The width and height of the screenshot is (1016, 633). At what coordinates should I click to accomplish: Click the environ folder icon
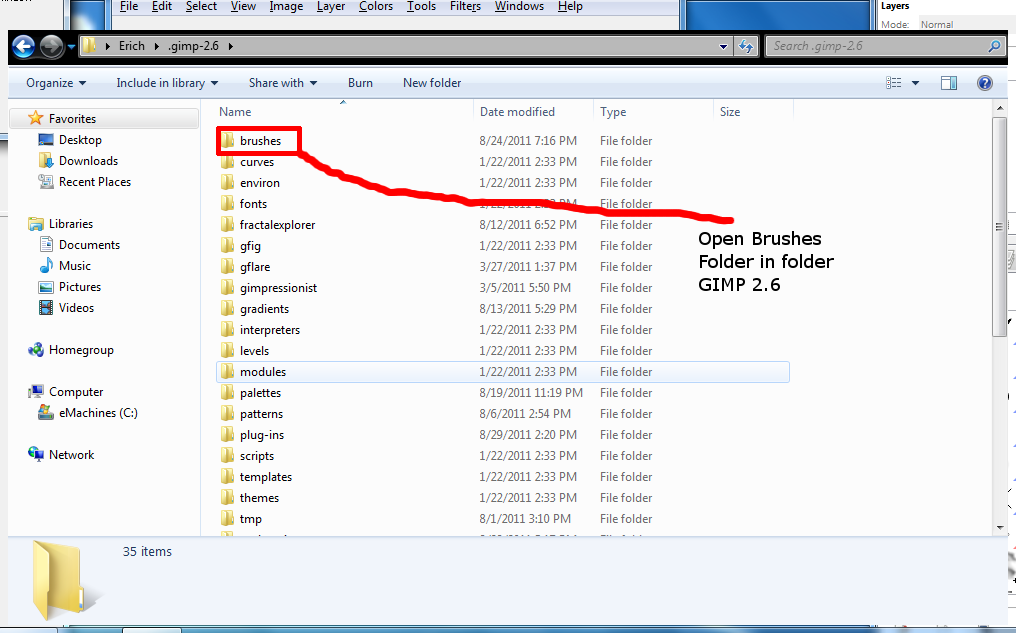pyautogui.click(x=227, y=183)
